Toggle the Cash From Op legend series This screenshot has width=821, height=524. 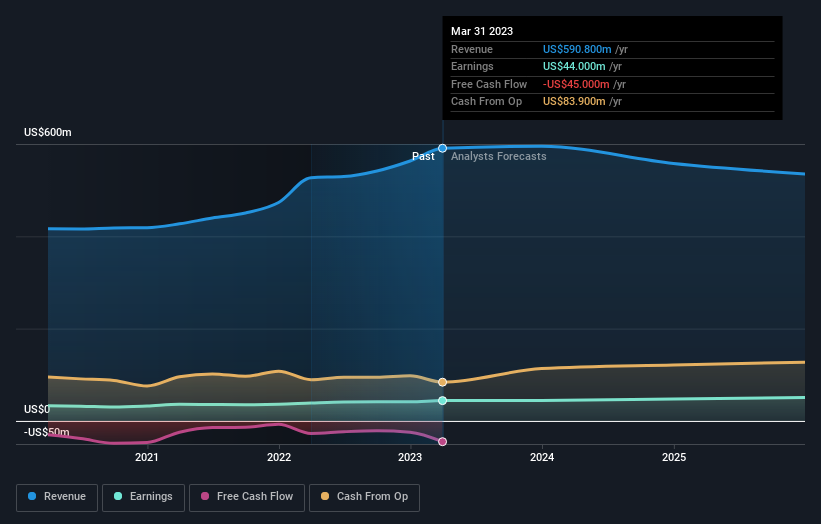pos(364,497)
